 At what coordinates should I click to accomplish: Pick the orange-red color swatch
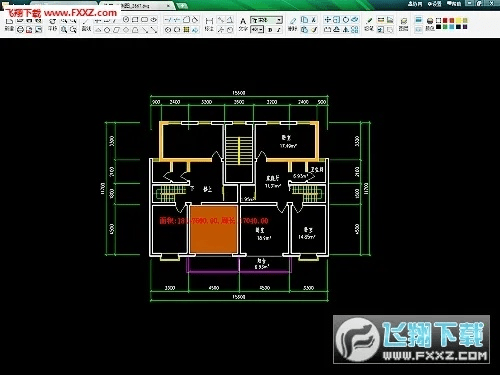pos(452,20)
